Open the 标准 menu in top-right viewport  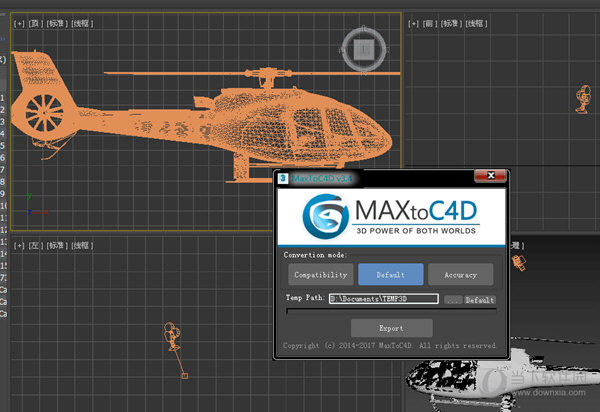[x=451, y=23]
